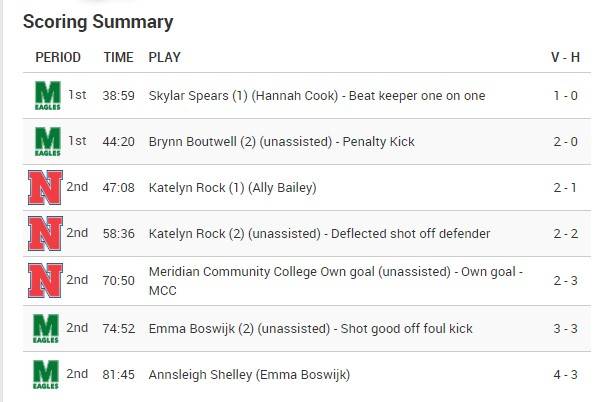Select the Annsleigh Shelley goal entry
The width and height of the screenshot is (612, 402).
click(249, 375)
